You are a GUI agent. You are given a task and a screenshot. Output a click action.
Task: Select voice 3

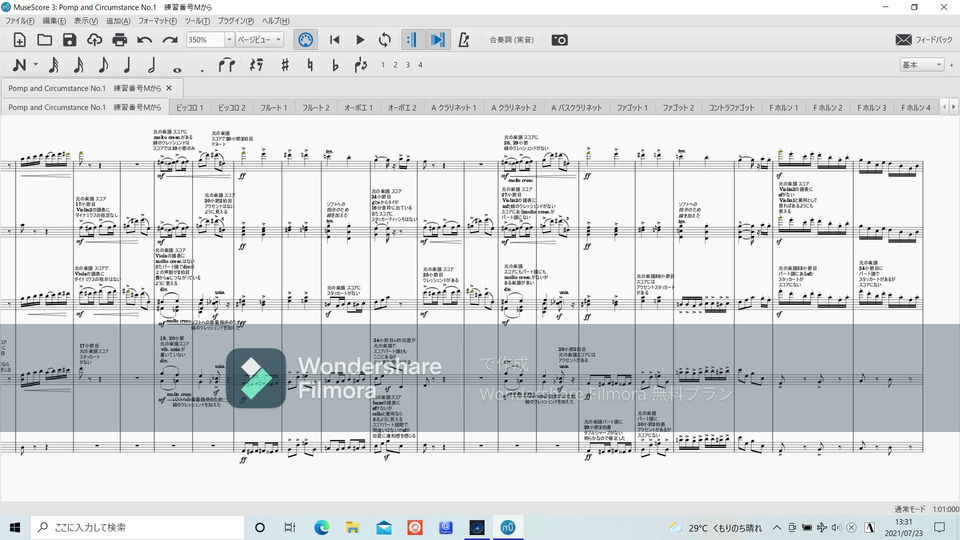(408, 65)
